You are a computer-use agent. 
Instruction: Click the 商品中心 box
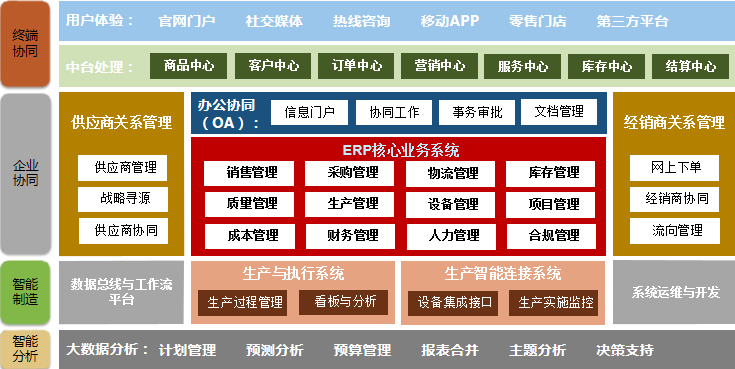point(188,66)
